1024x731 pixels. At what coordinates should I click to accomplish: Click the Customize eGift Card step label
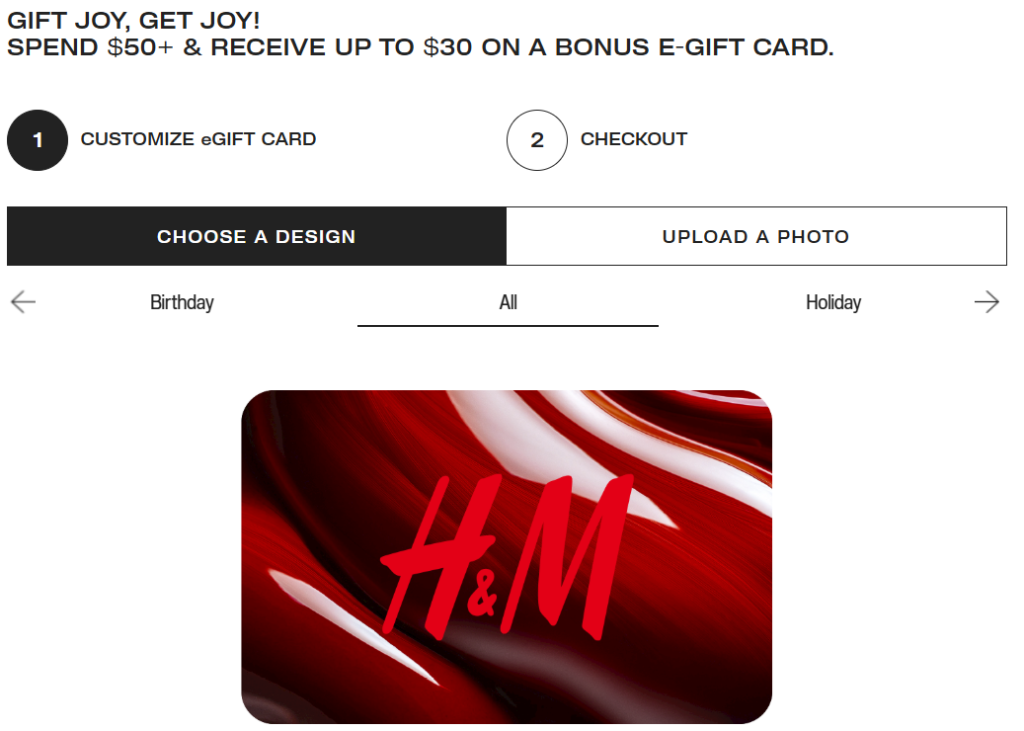point(199,139)
